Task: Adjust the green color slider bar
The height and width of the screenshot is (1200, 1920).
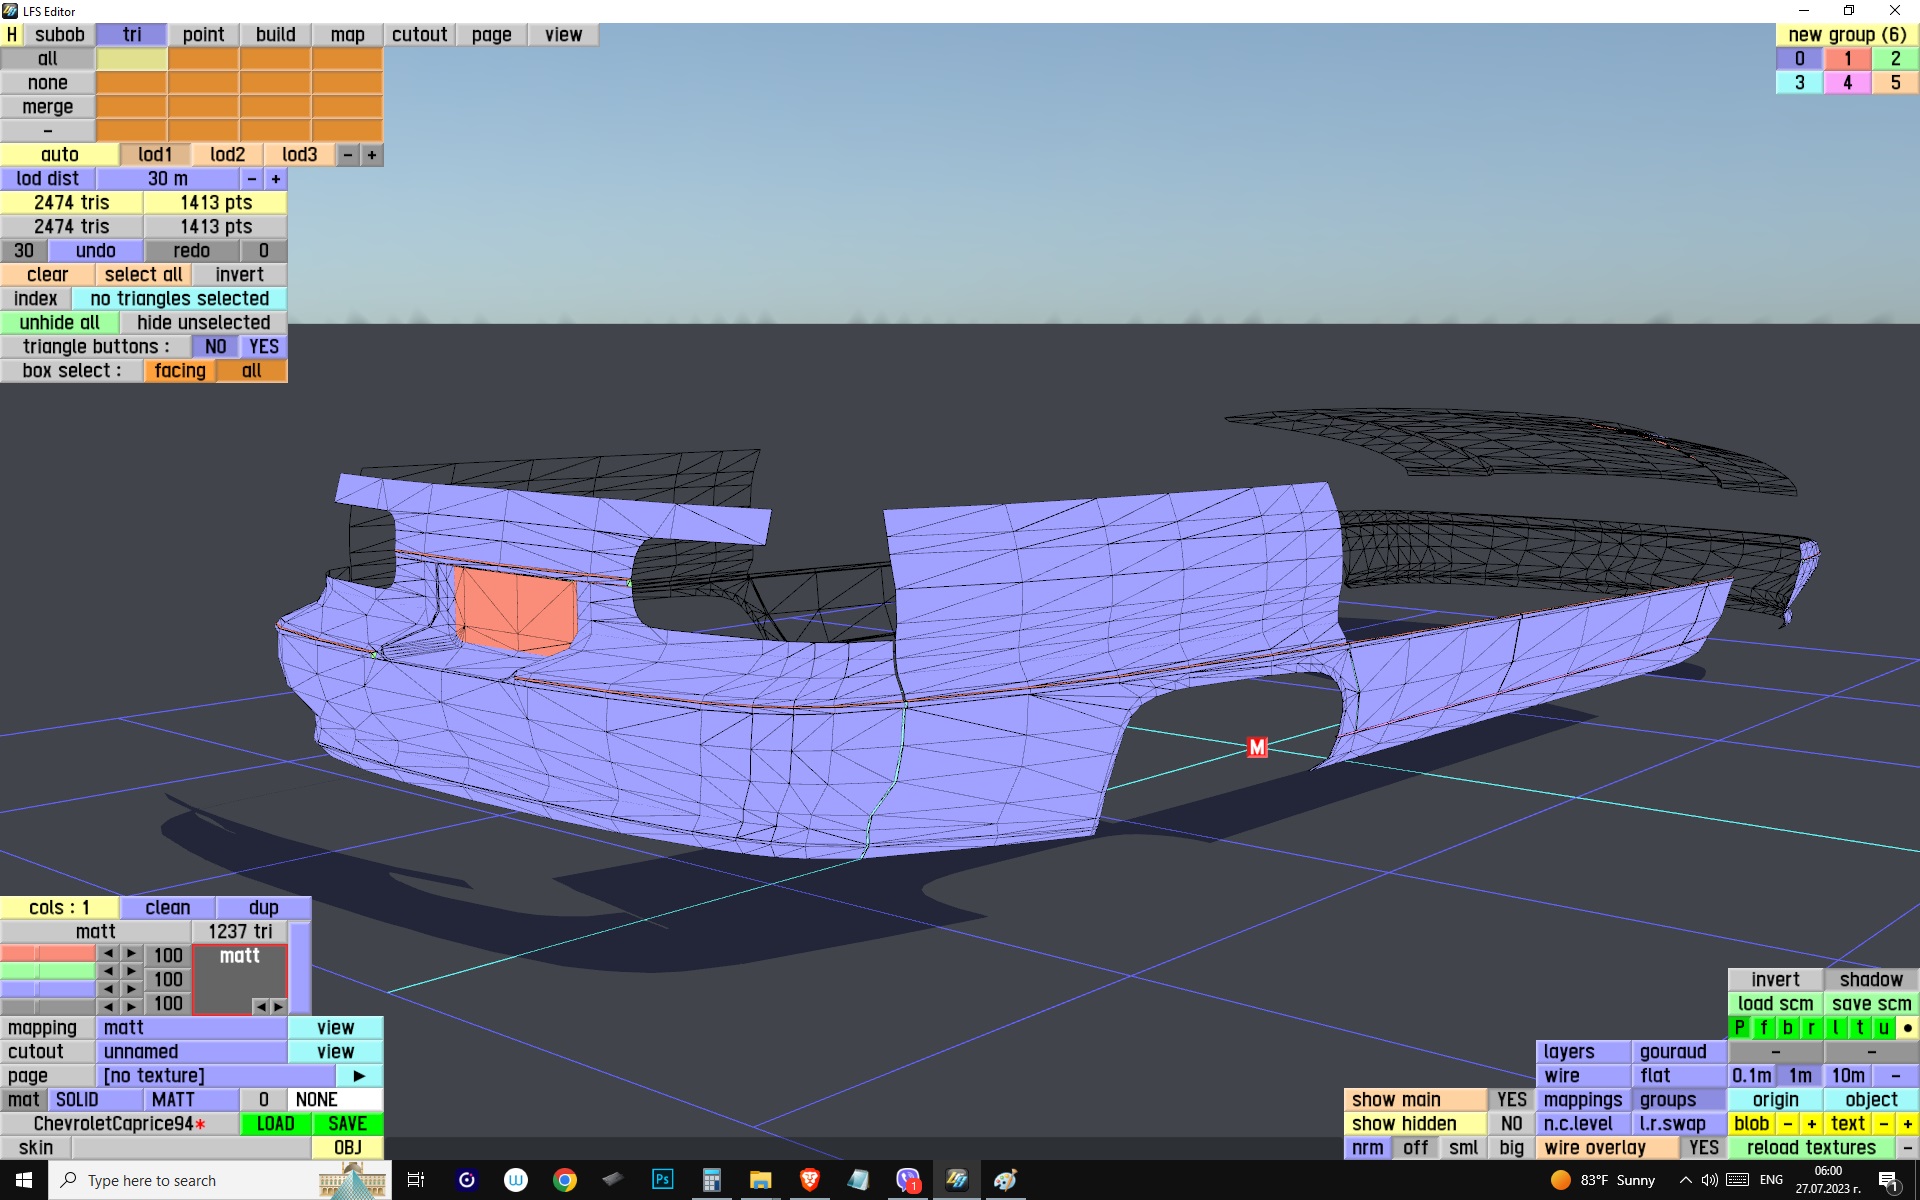Action: [x=48, y=971]
